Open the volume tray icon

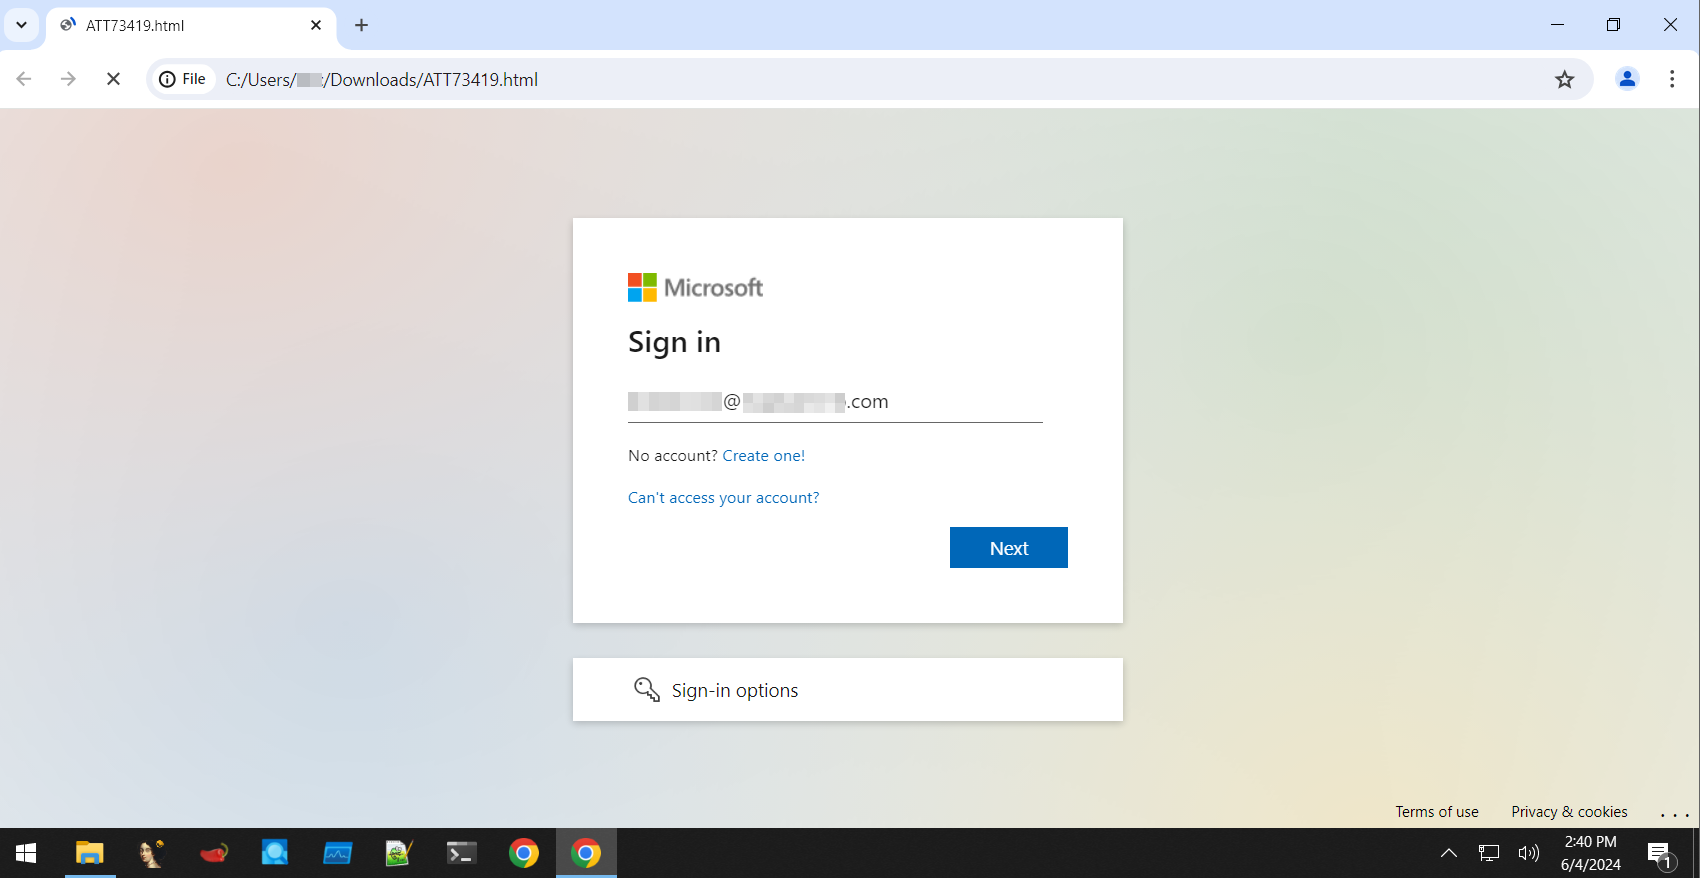click(x=1528, y=853)
